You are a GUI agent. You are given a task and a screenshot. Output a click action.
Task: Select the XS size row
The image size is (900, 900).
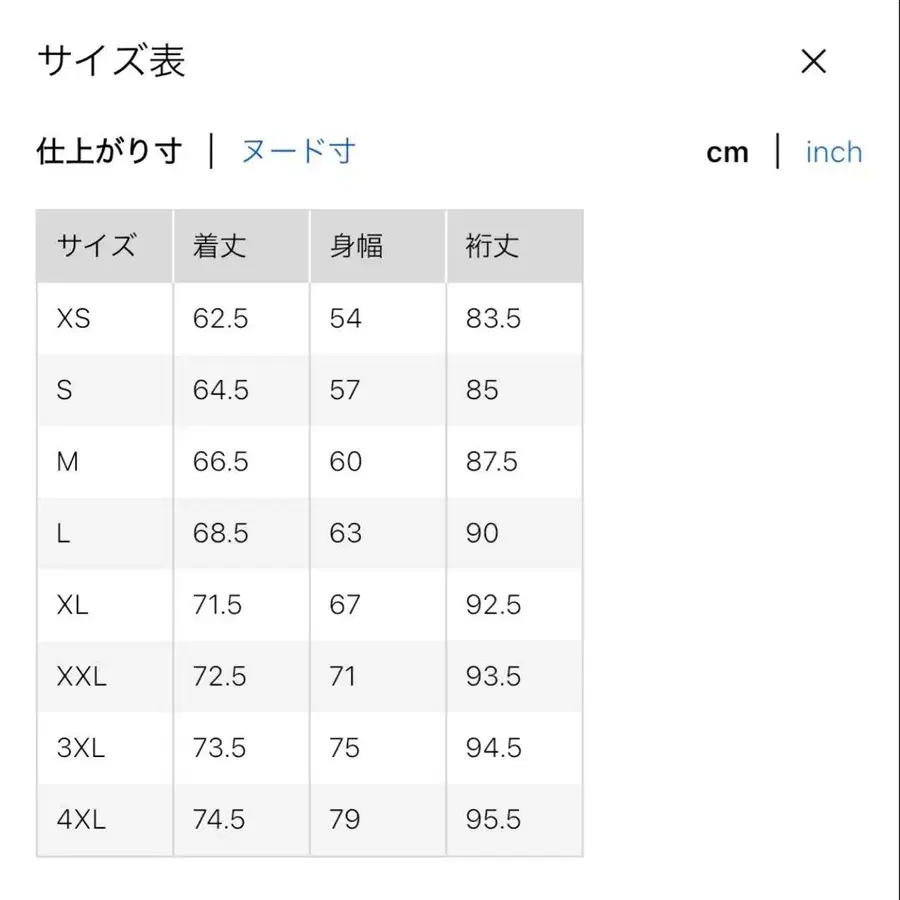72,318
